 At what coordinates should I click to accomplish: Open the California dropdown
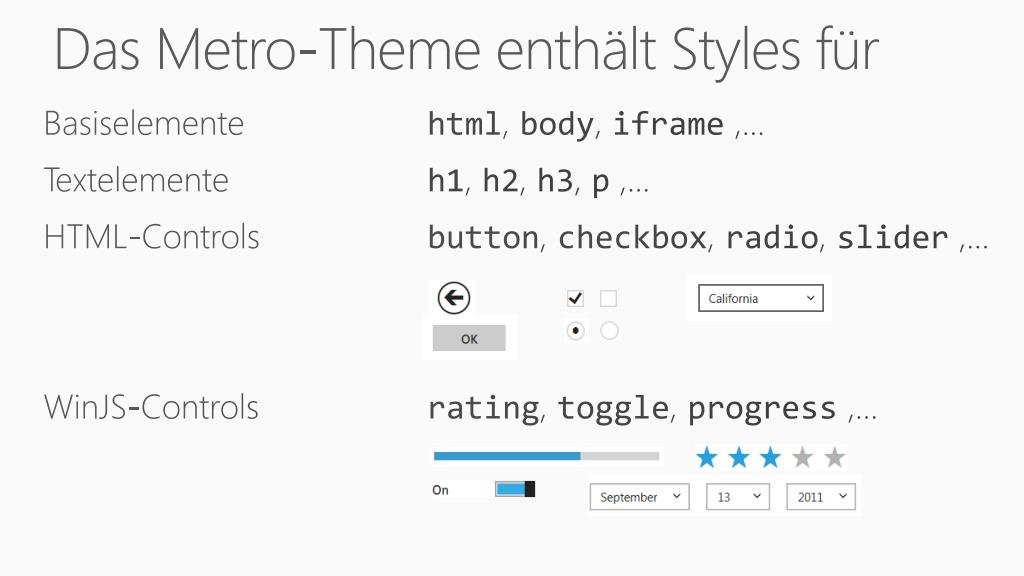[x=761, y=298]
